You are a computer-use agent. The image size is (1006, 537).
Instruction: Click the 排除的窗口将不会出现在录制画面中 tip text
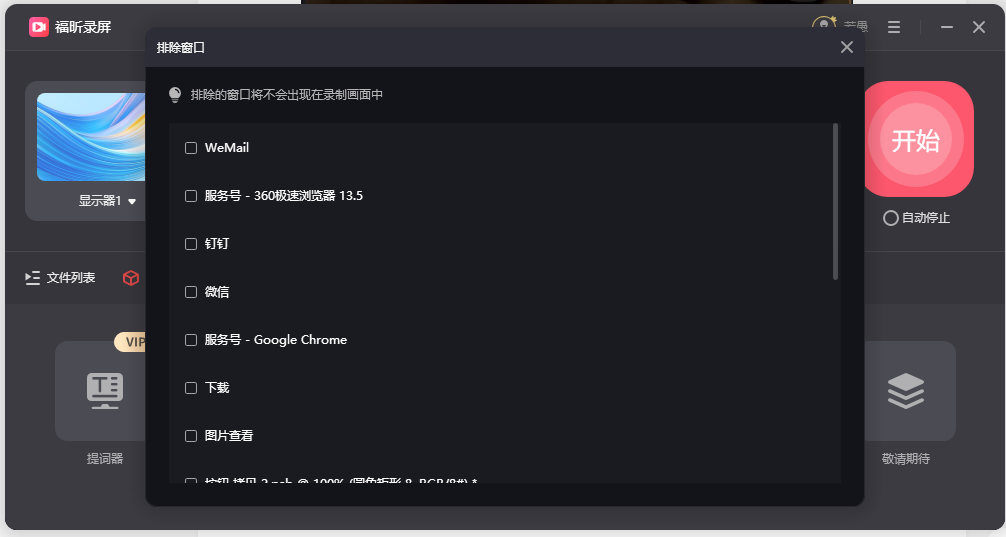[287, 95]
